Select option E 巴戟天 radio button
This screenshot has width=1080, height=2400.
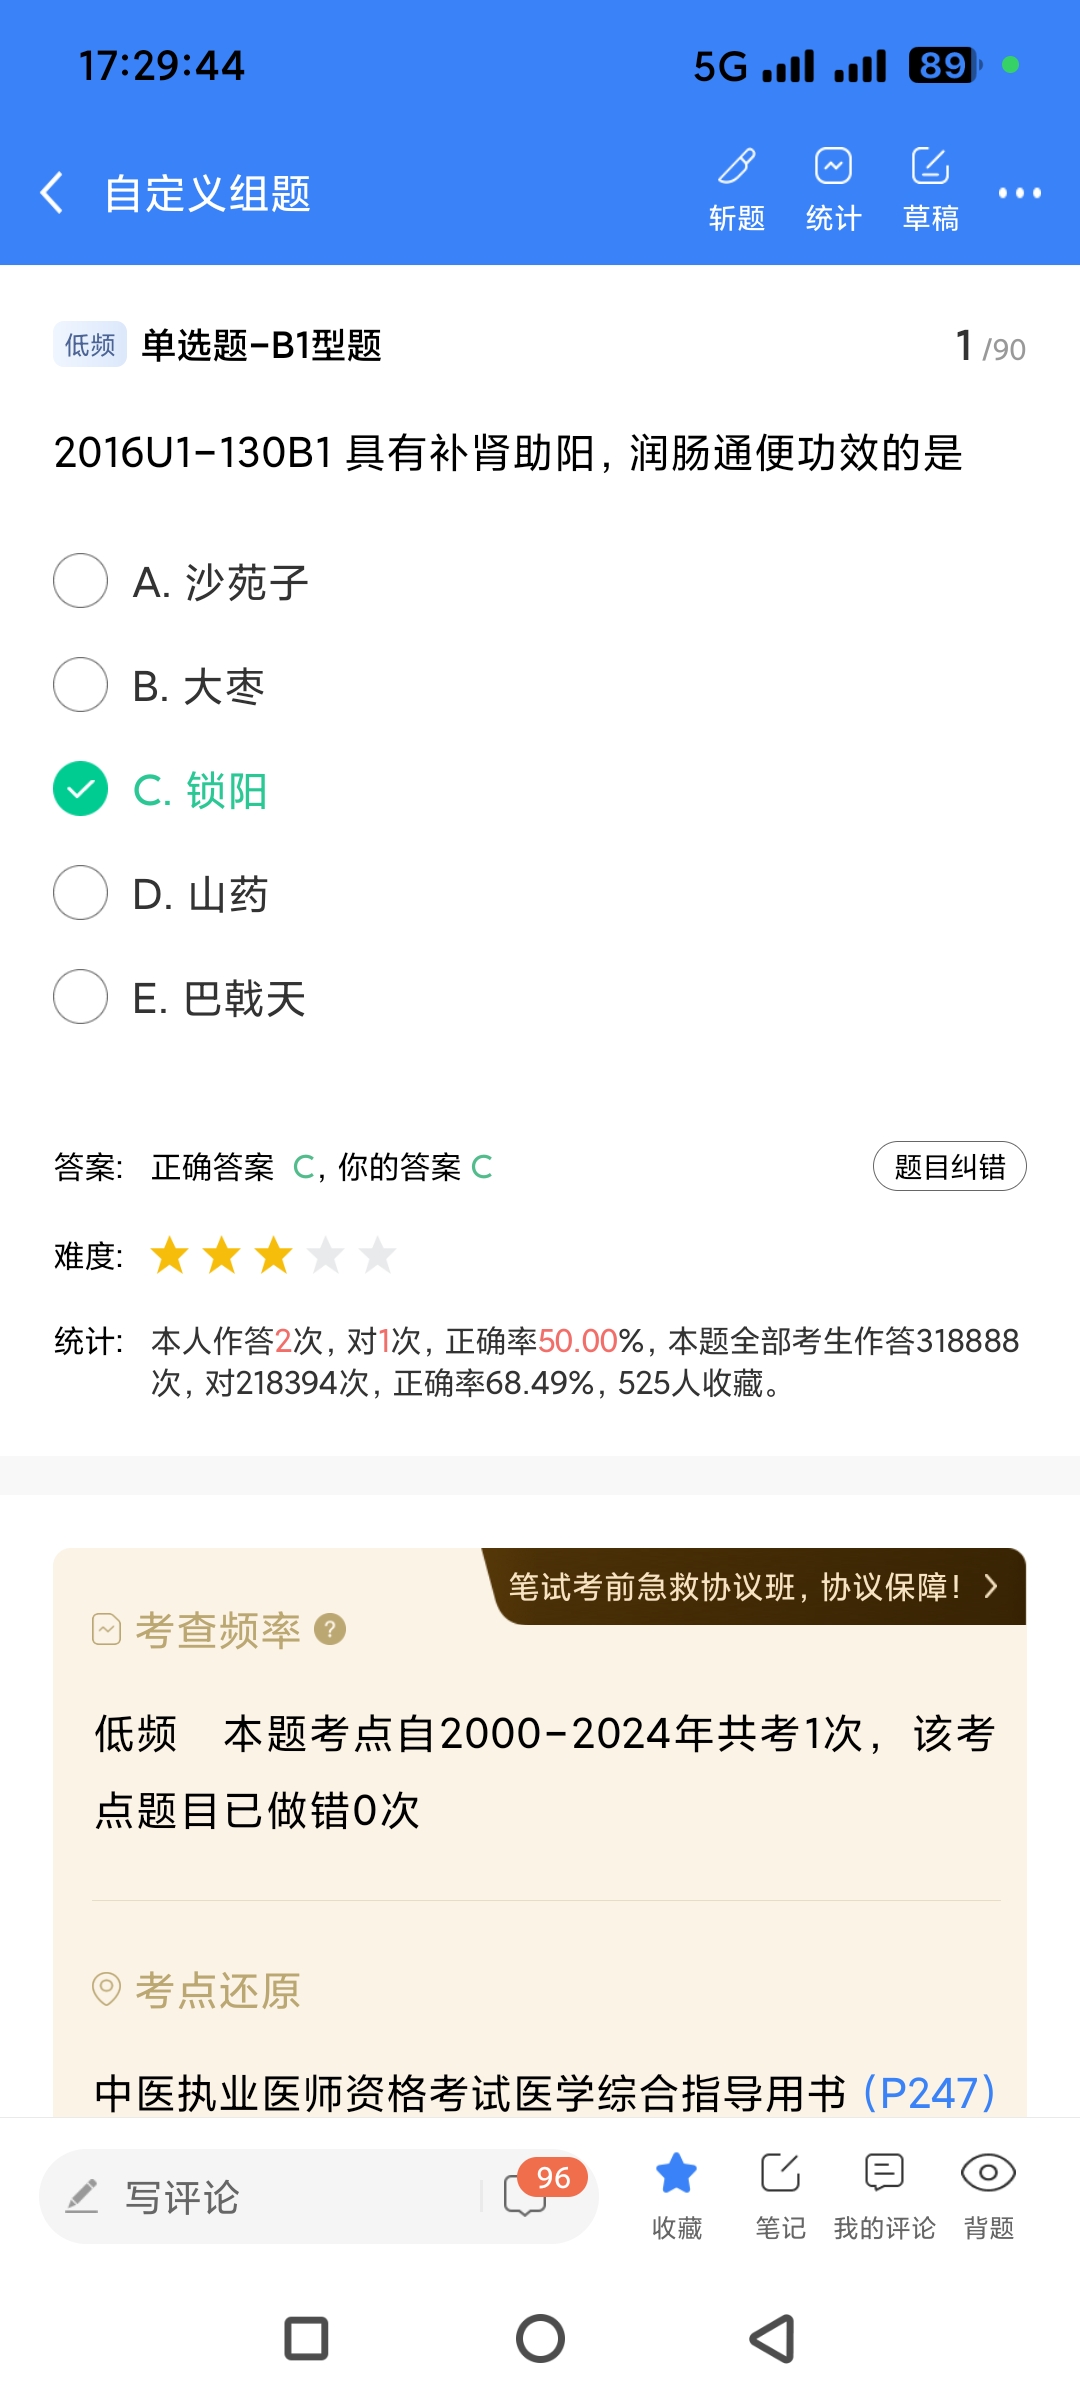pos(81,997)
